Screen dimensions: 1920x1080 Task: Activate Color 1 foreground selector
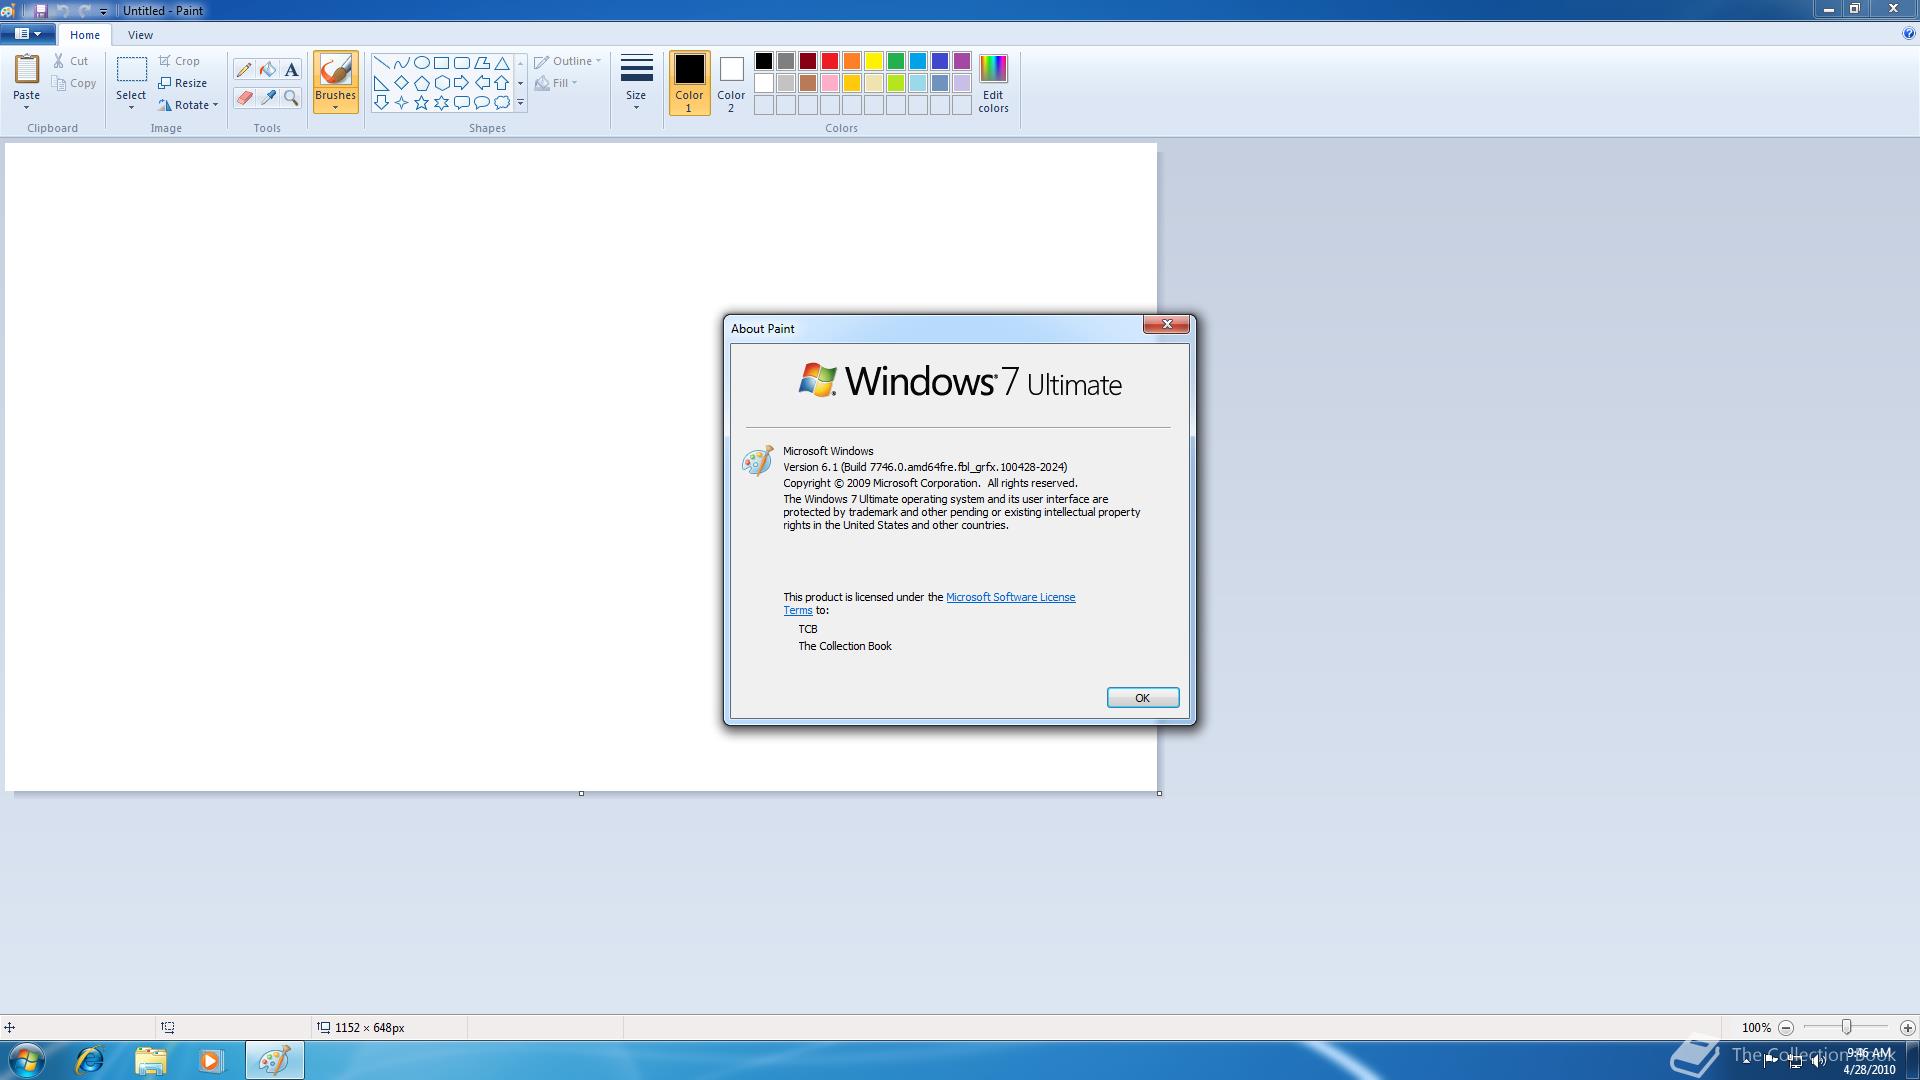(689, 83)
